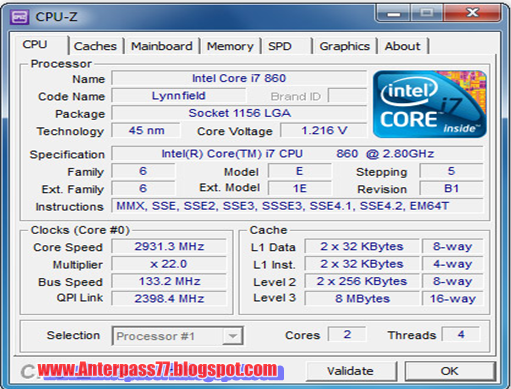Close the CPU-Z window
The image size is (511, 389).
coord(472,13)
